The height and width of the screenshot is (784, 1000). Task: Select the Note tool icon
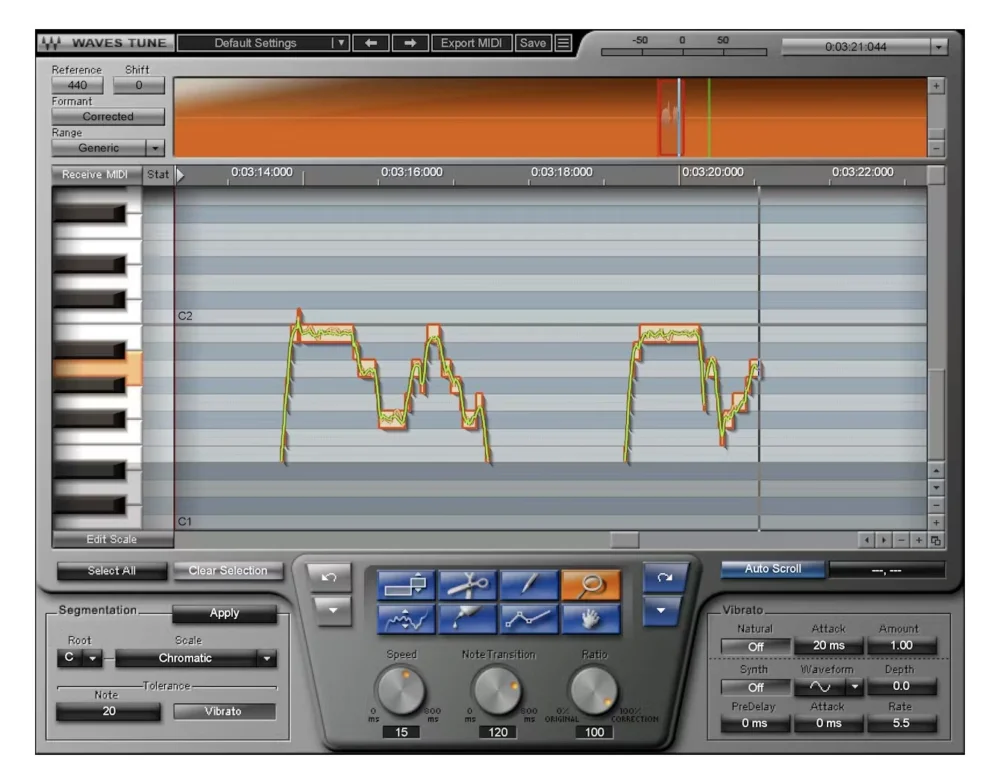tap(406, 584)
